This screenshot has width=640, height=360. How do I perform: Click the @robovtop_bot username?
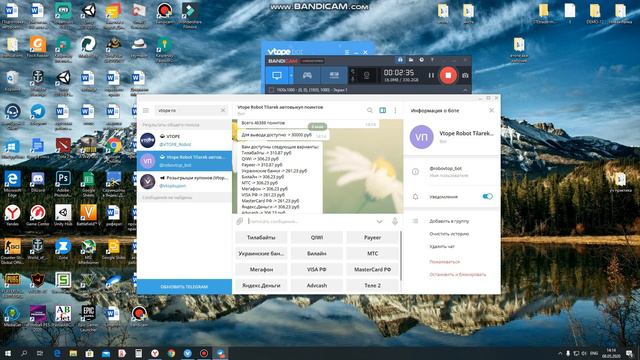[445, 168]
